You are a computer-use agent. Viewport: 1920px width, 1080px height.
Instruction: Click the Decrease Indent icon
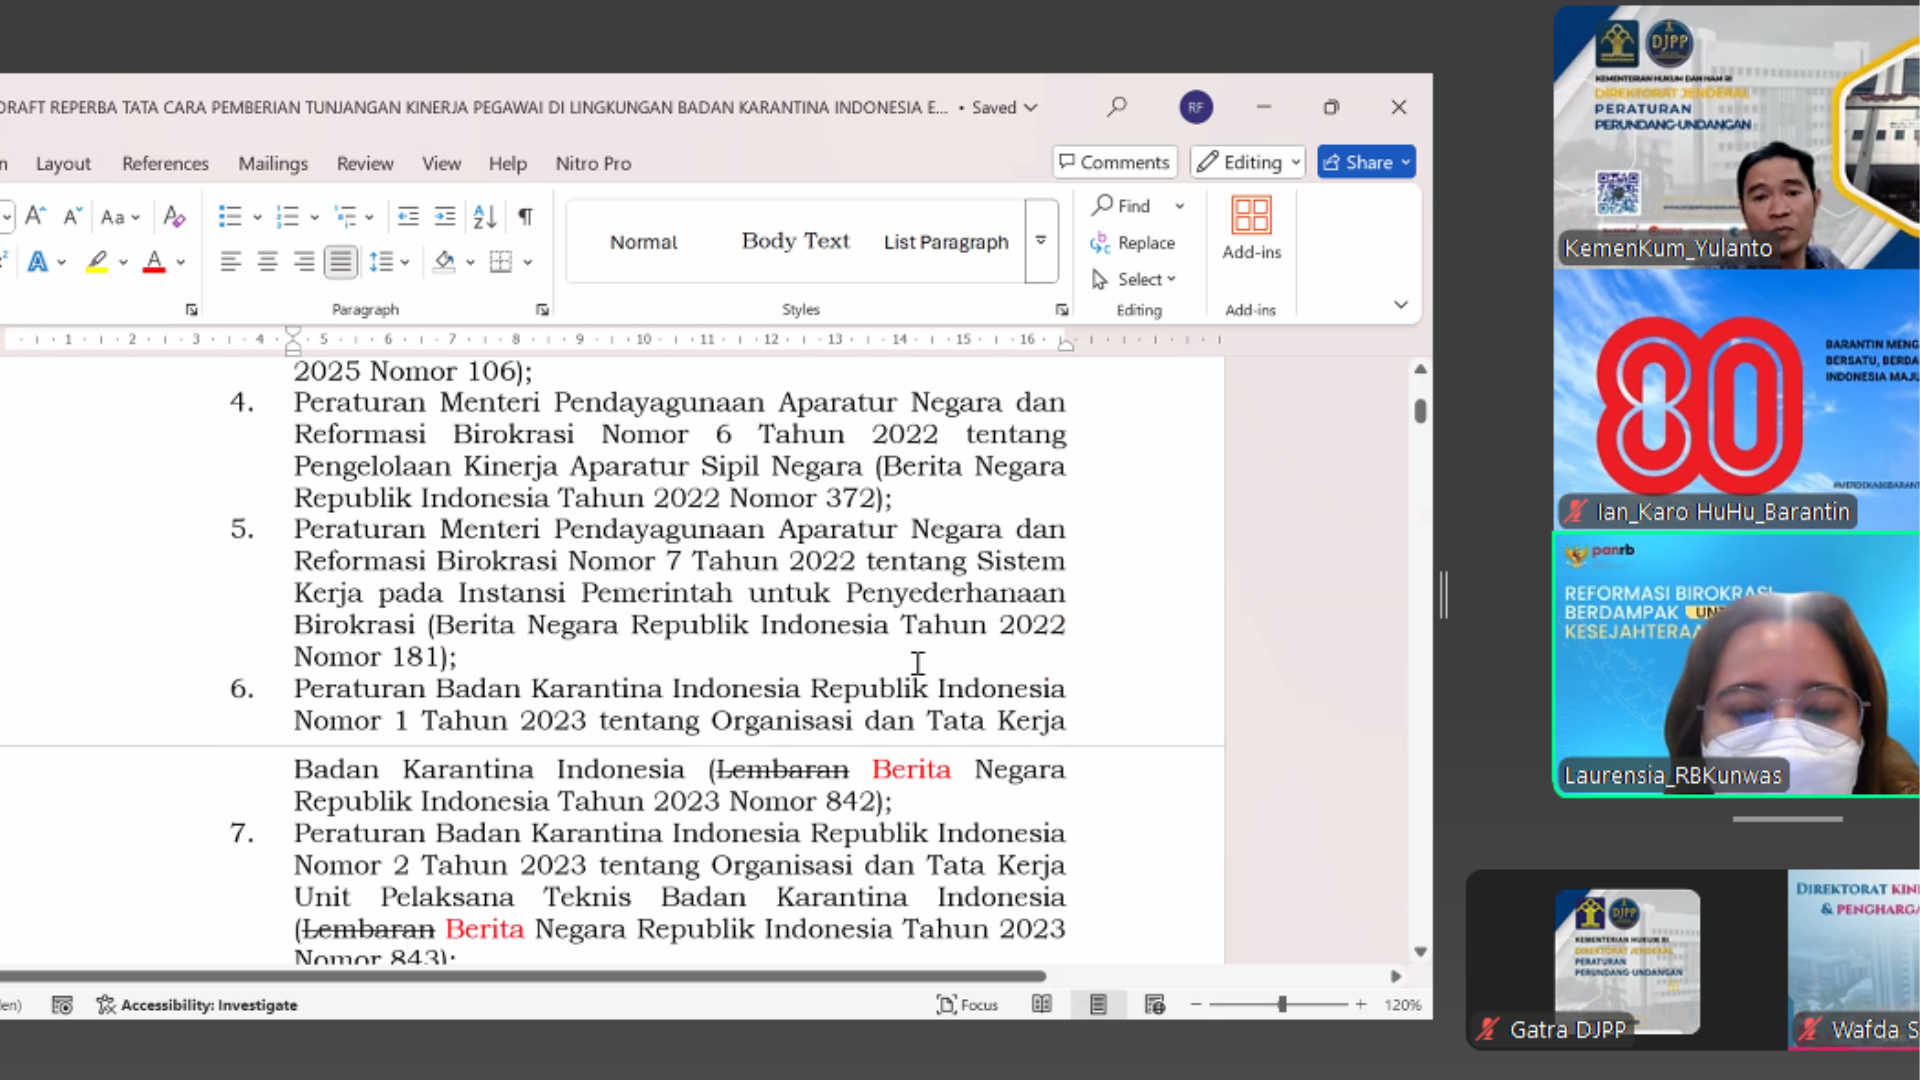[408, 216]
